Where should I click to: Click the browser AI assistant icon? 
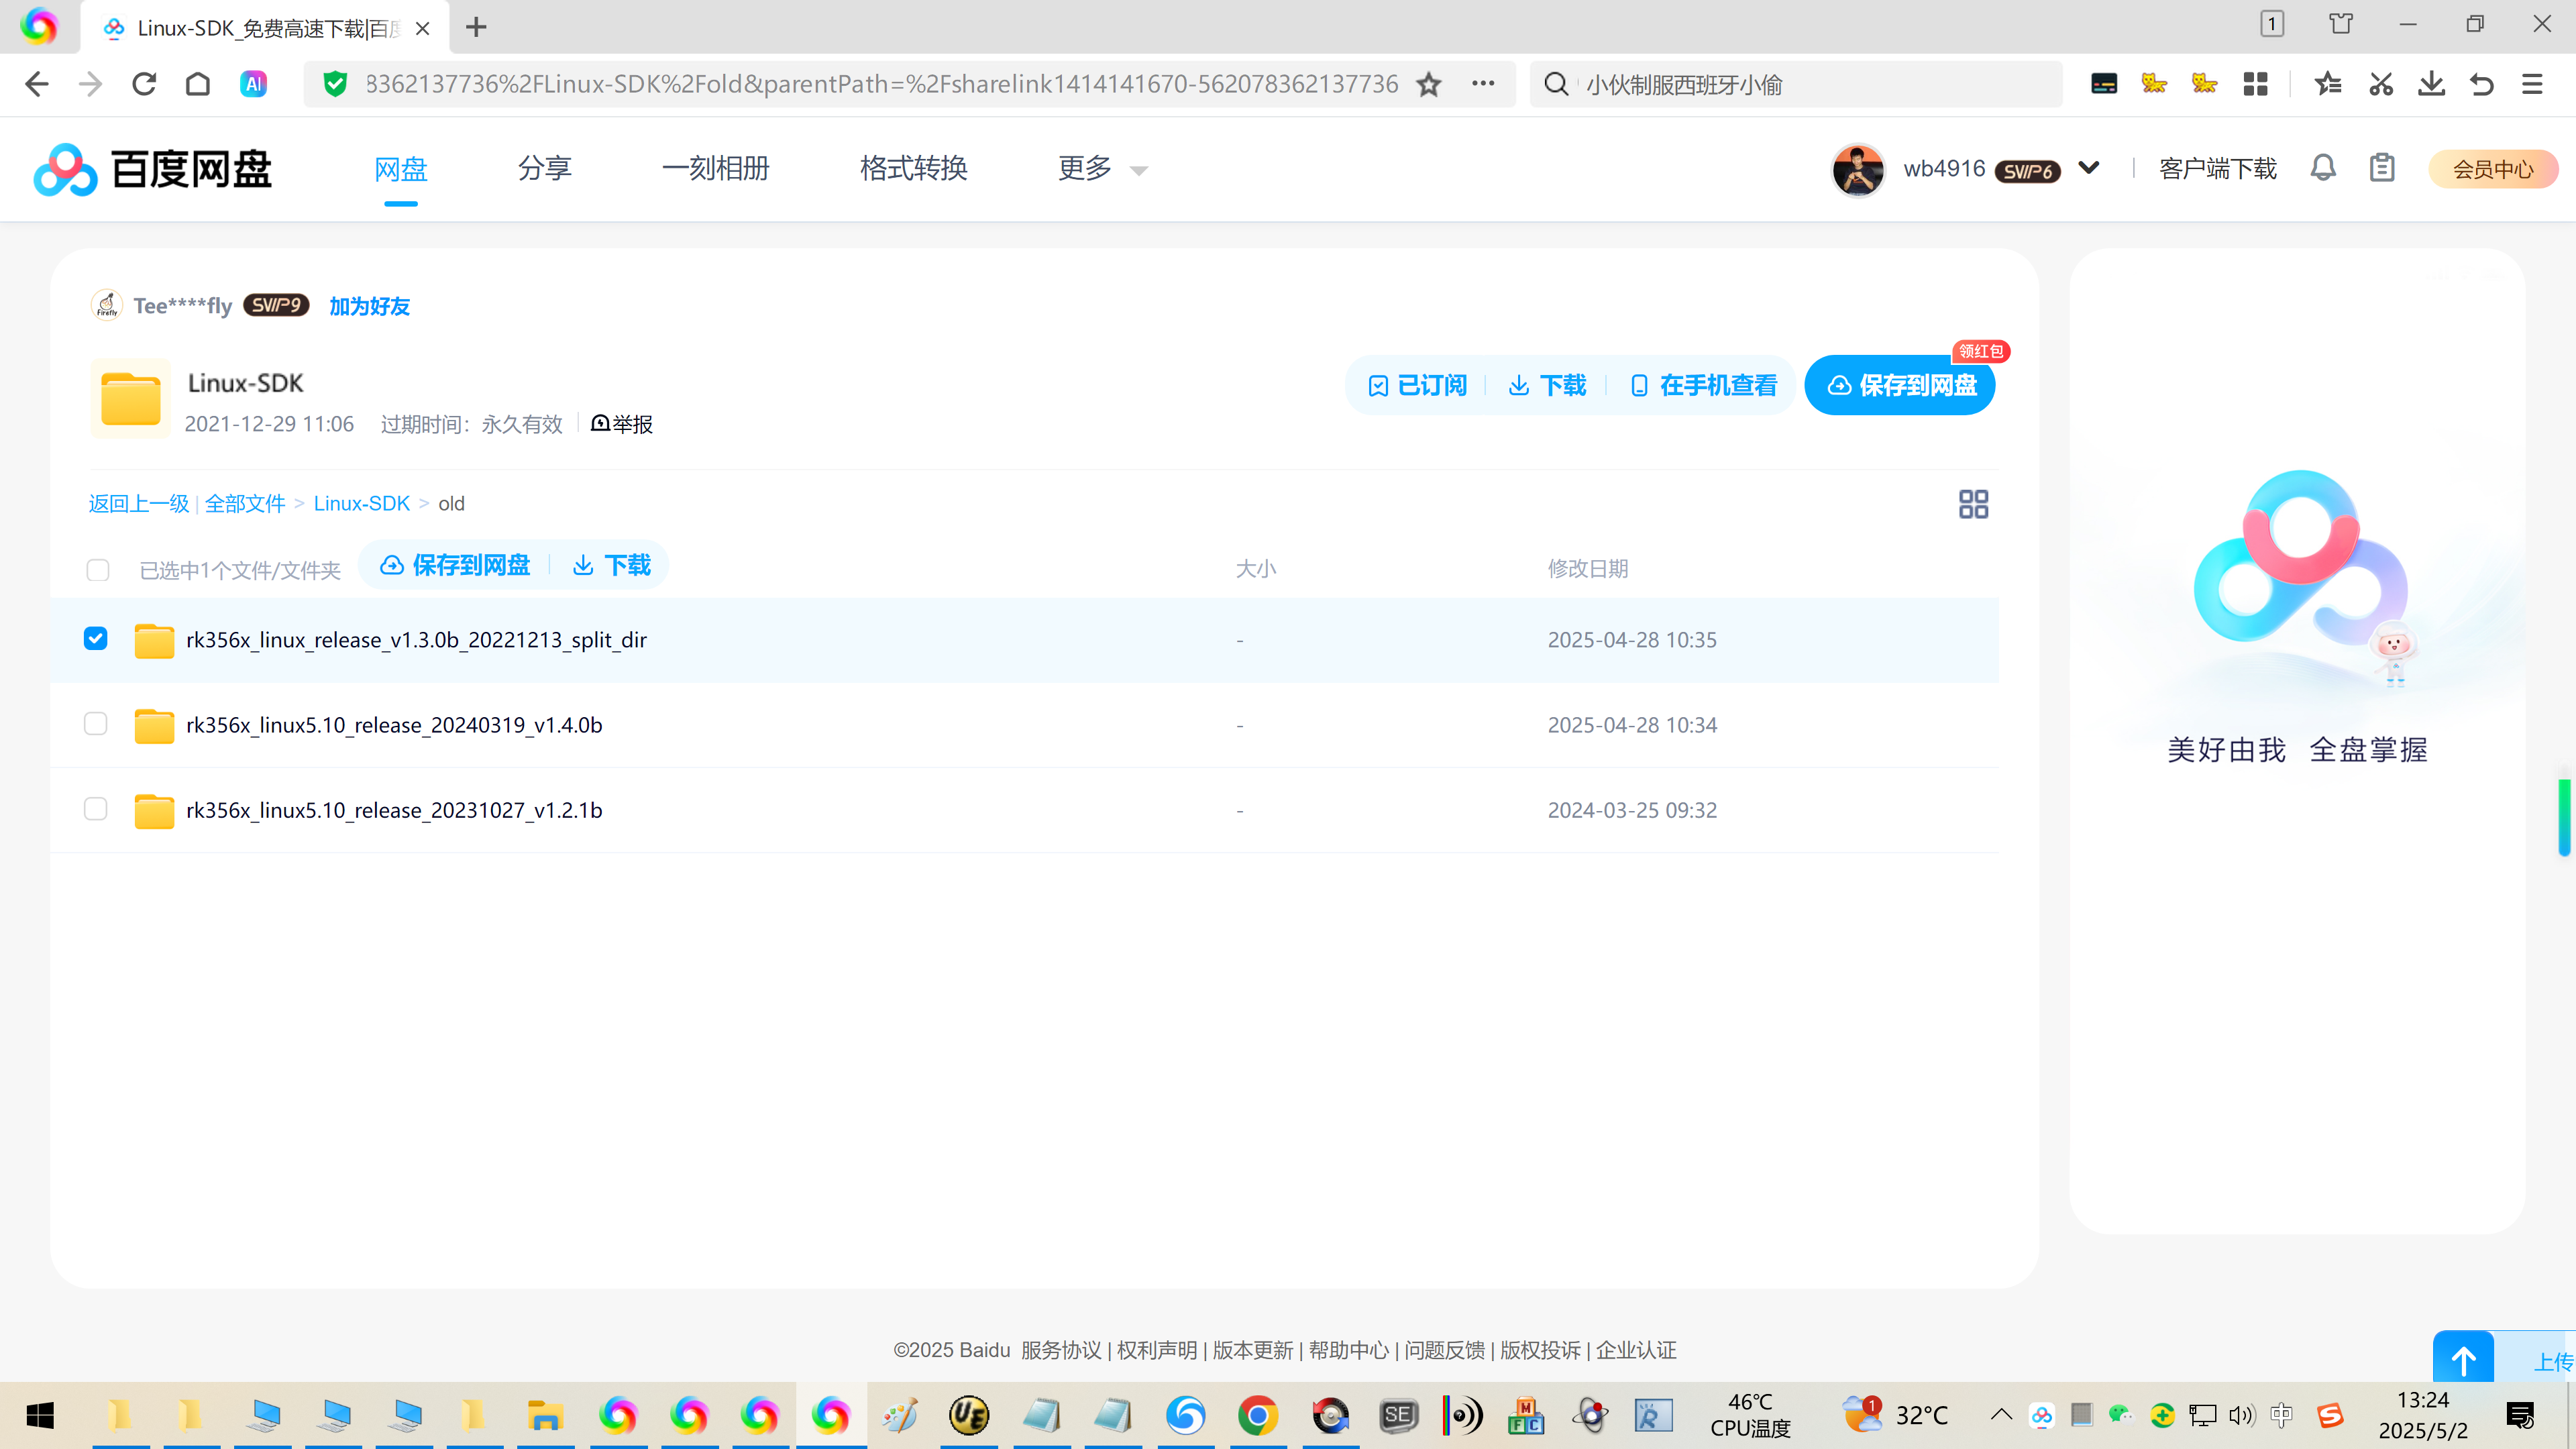tap(253, 84)
